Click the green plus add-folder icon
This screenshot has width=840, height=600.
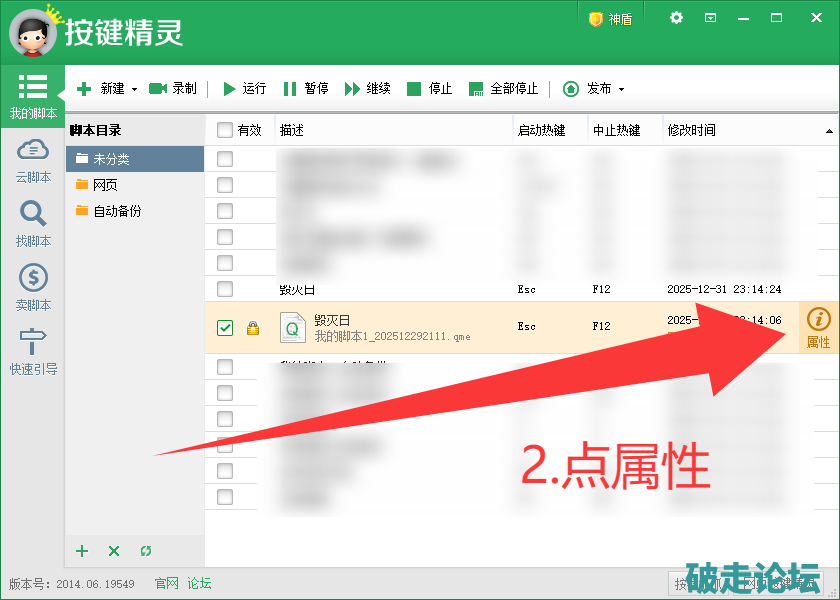click(83, 551)
